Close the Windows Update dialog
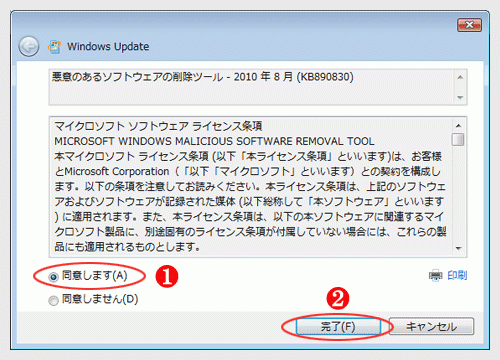The image size is (500, 360). click(x=469, y=25)
